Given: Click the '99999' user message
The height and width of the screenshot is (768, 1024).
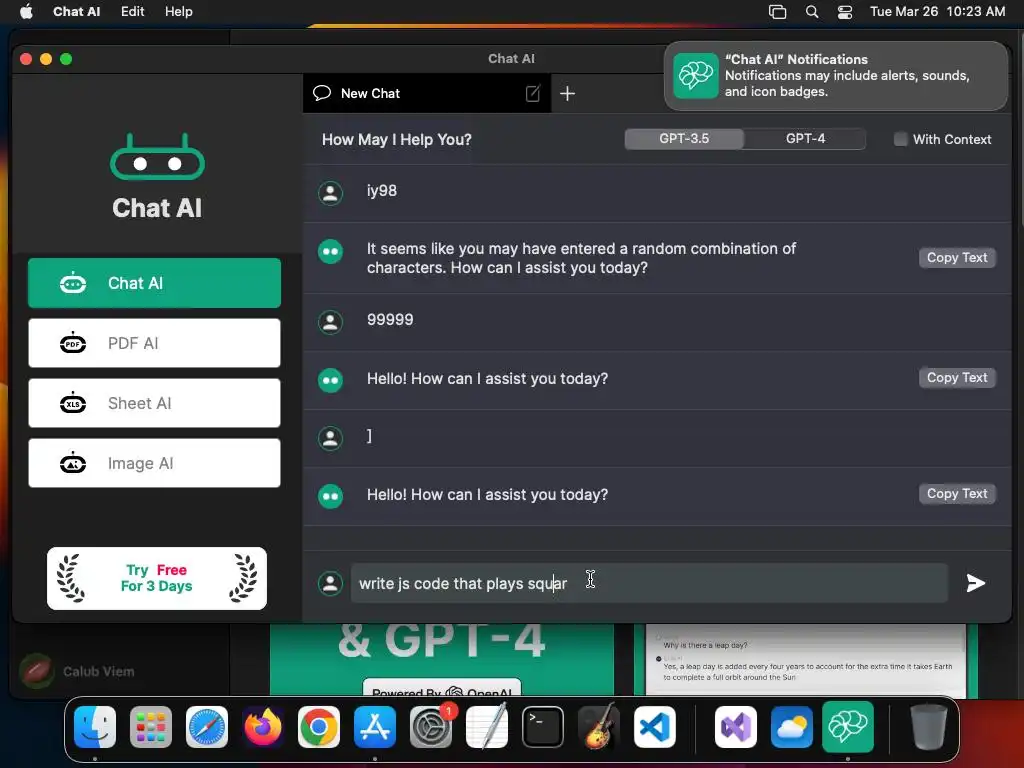Looking at the screenshot, I should [390, 320].
